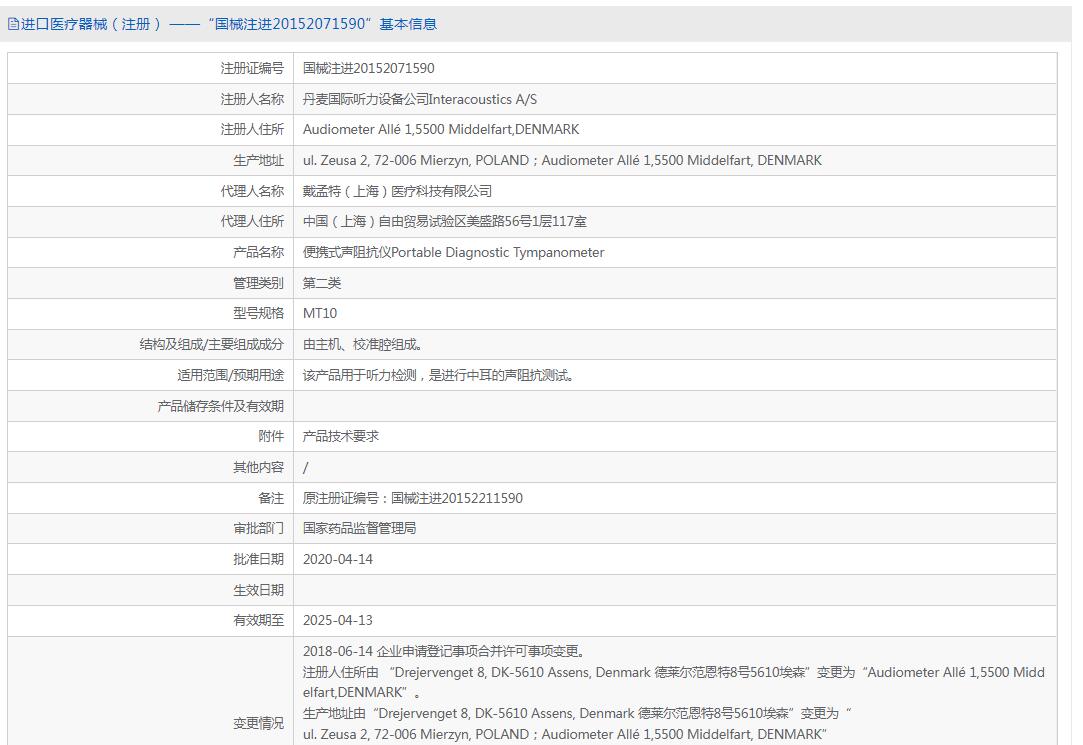Click the document icon in the page header
Viewport: 1083px width, 745px height.
(x=13, y=24)
